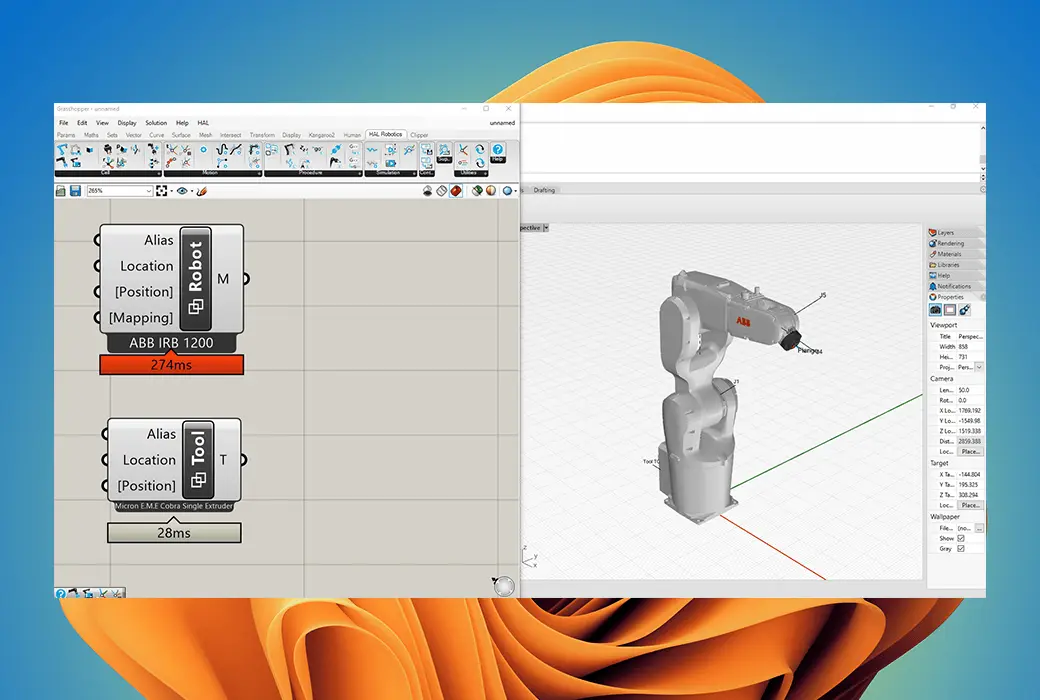The width and height of the screenshot is (1040, 700).
Task: Click the 28ms profiler bar under Tool
Action: click(x=174, y=533)
